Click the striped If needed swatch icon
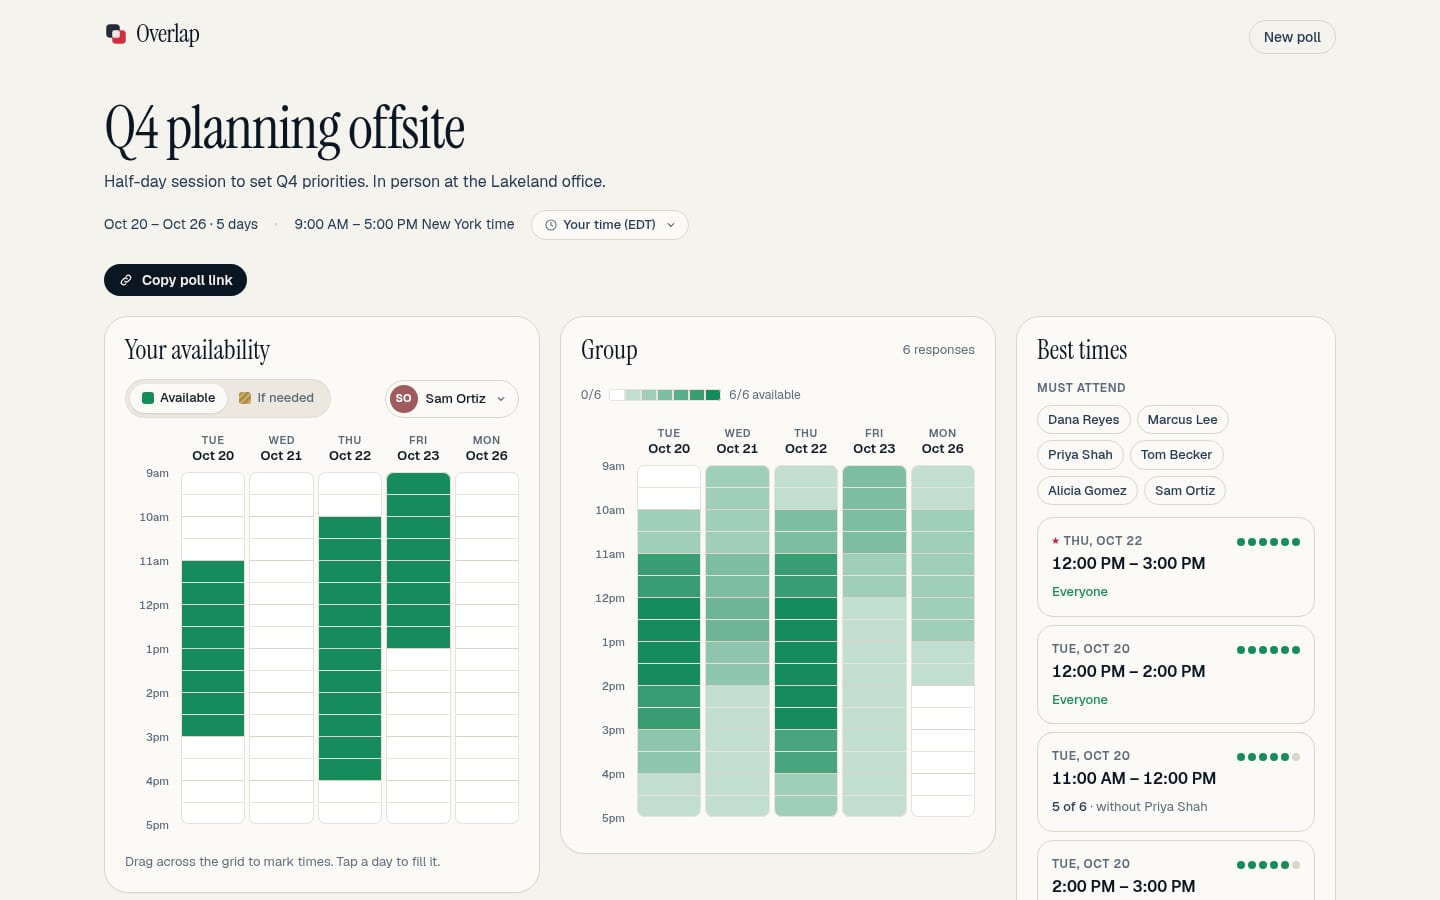 pyautogui.click(x=245, y=398)
